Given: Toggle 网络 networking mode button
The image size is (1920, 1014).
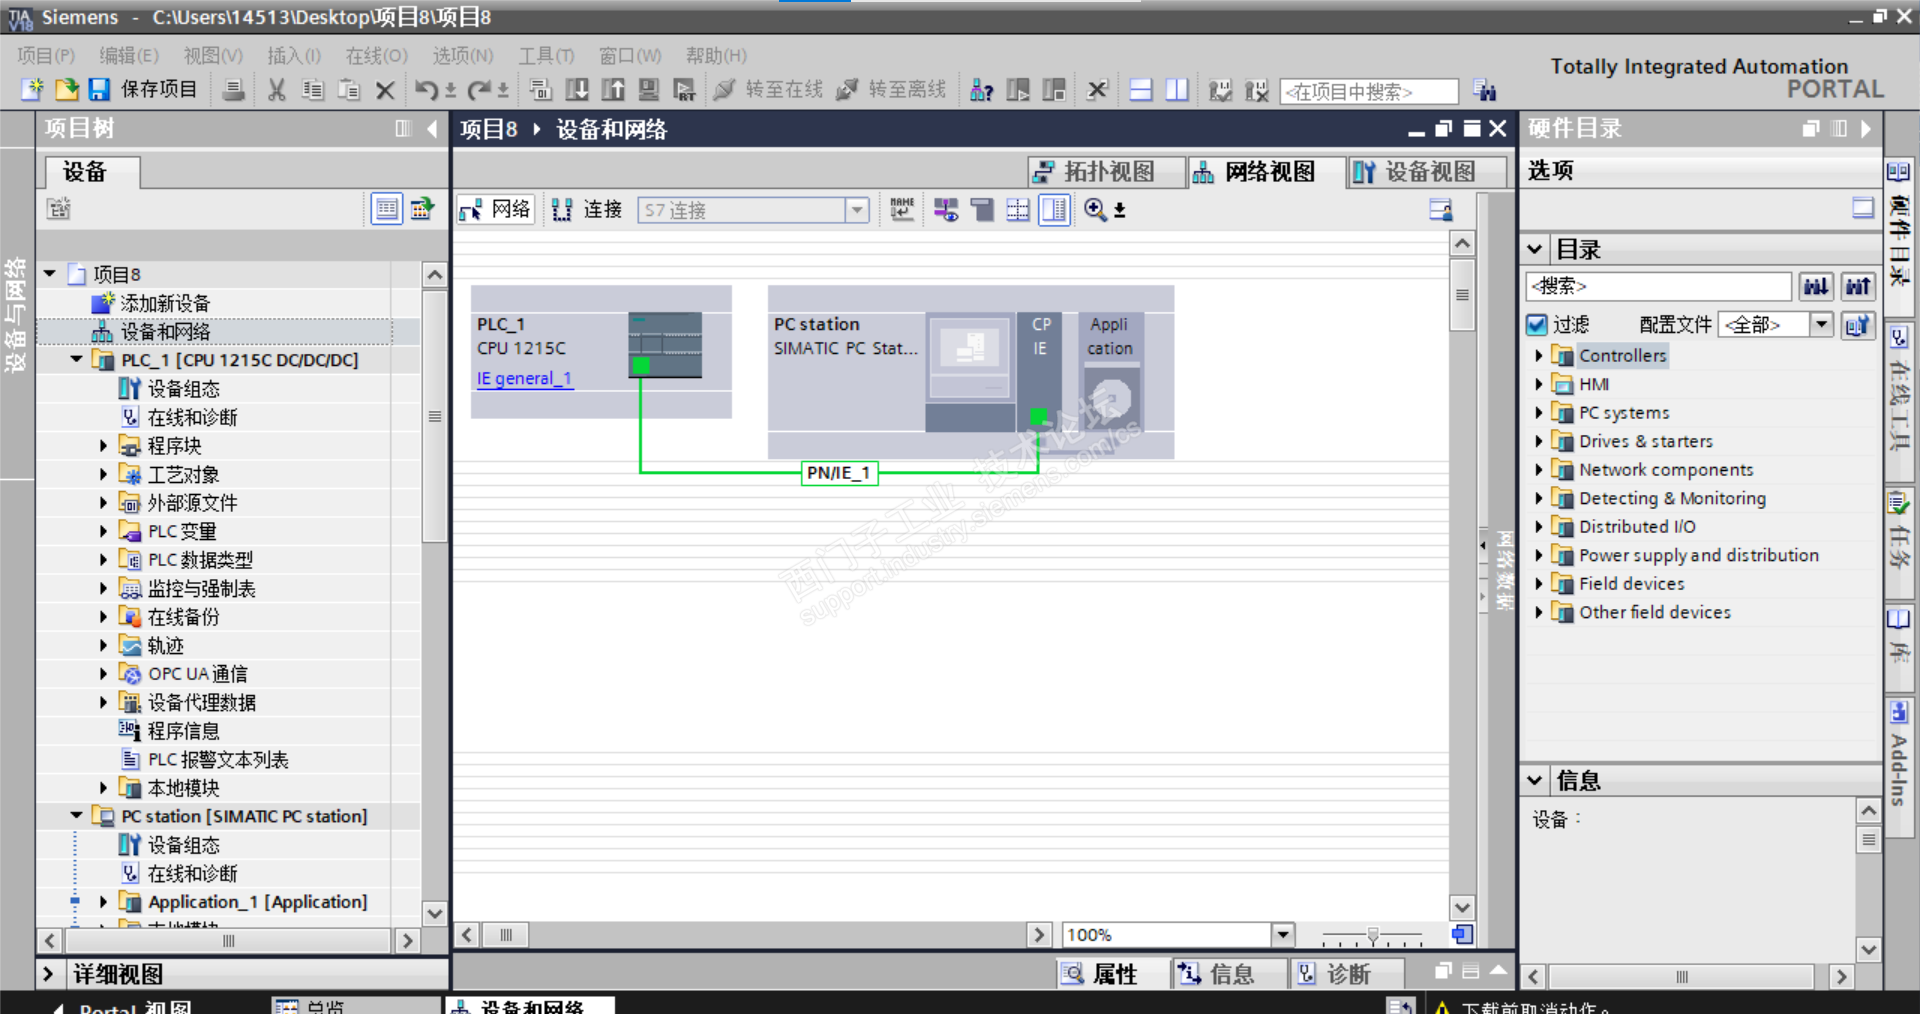Looking at the screenshot, I should (496, 210).
